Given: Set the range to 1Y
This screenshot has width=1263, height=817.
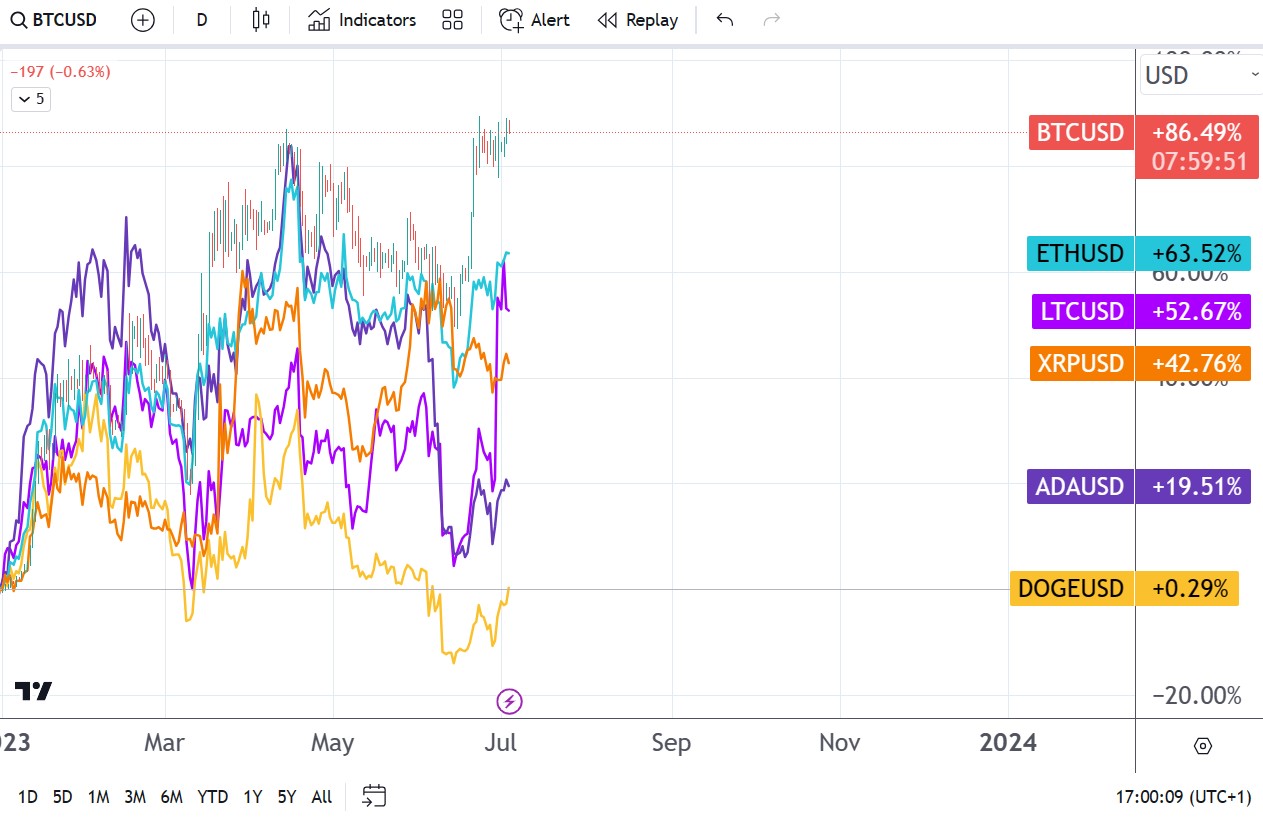Looking at the screenshot, I should coord(253,797).
